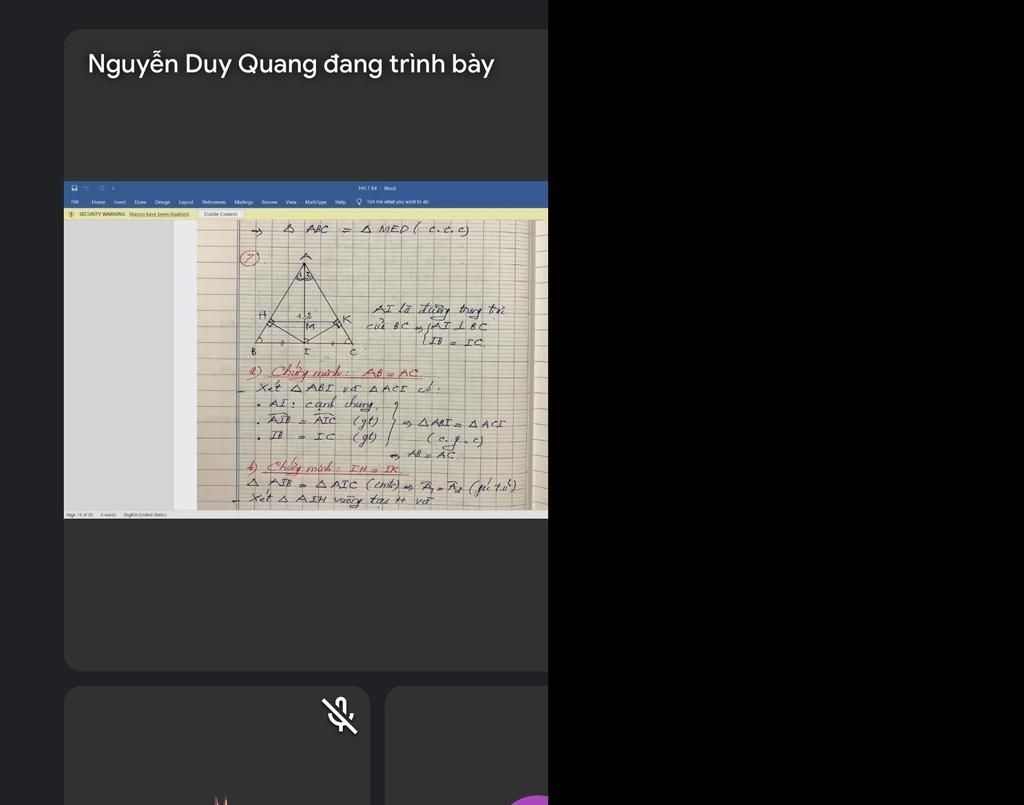
Task: Open the References ribbon tab
Action: click(x=214, y=202)
